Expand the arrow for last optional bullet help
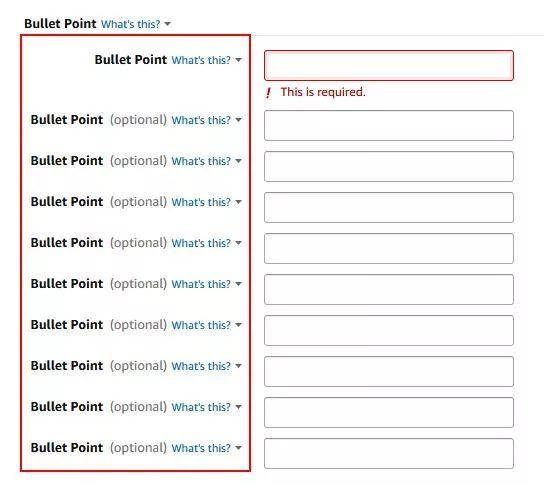 click(238, 448)
